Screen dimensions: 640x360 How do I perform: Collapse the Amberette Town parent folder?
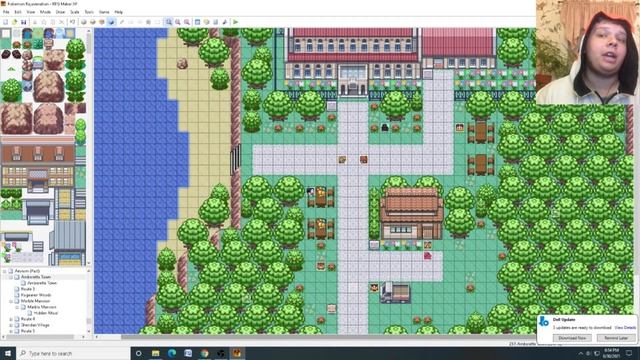pyautogui.click(x=11, y=277)
